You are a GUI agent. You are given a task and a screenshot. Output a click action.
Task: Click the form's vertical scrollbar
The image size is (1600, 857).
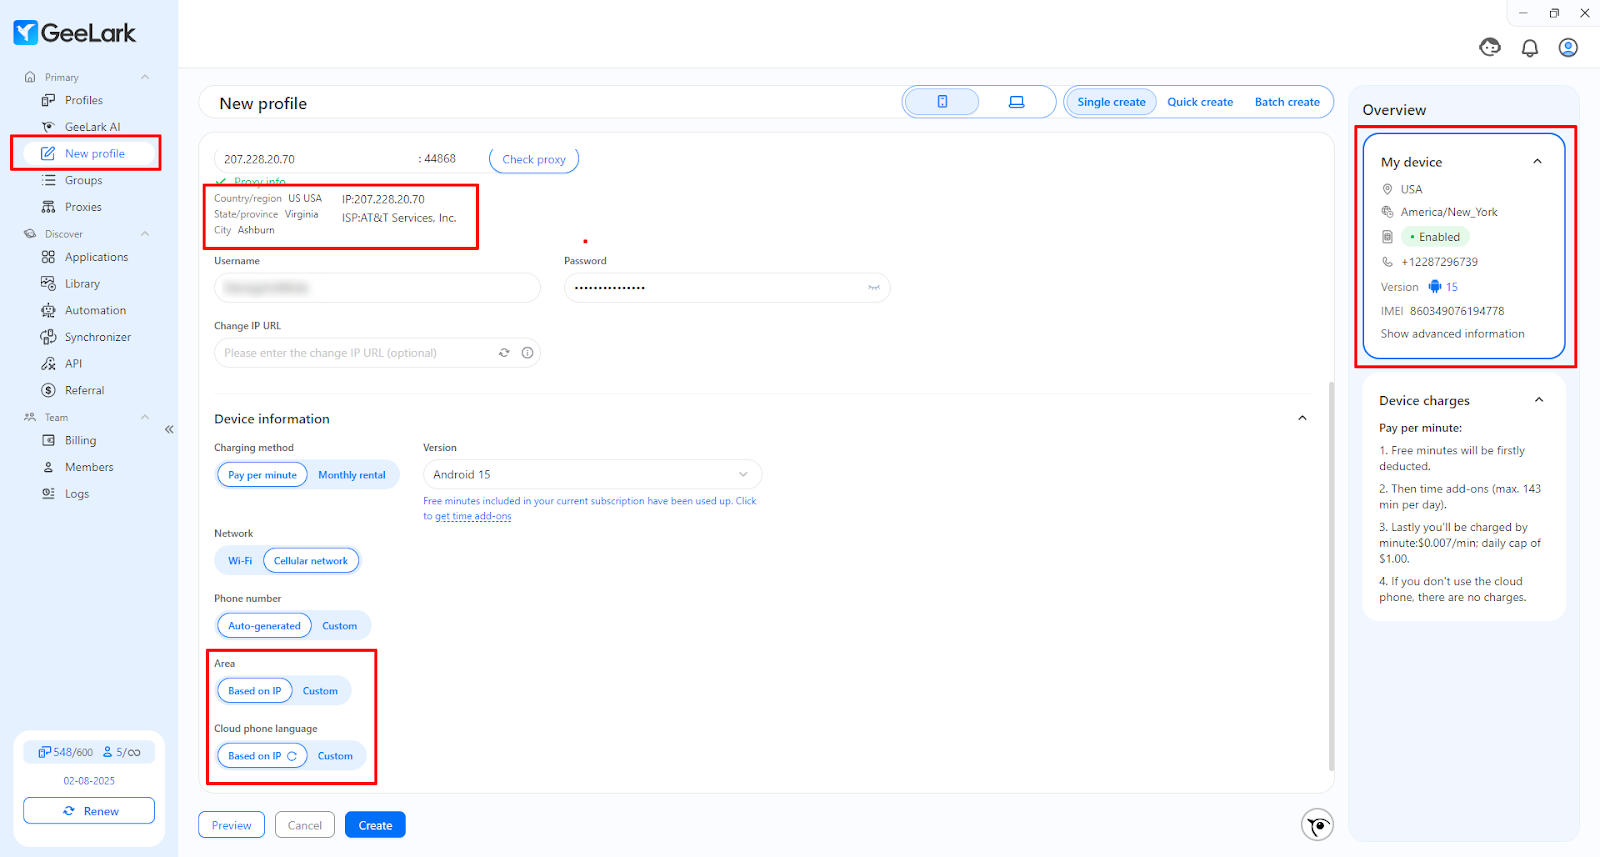[x=1331, y=576]
